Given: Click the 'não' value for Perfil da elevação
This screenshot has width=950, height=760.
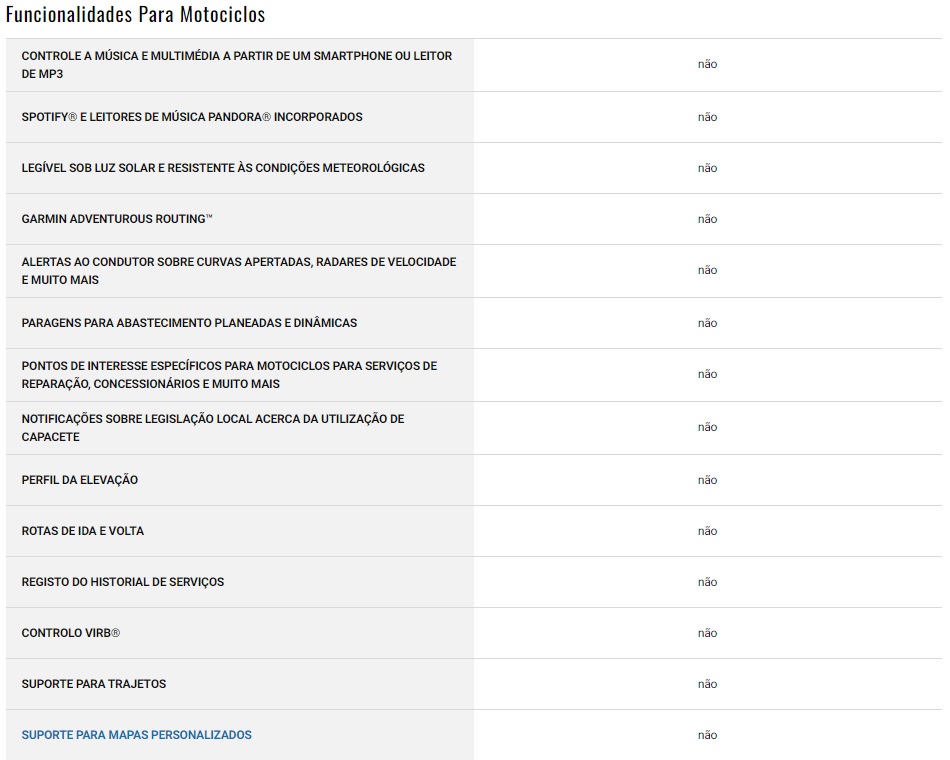Looking at the screenshot, I should (x=707, y=480).
